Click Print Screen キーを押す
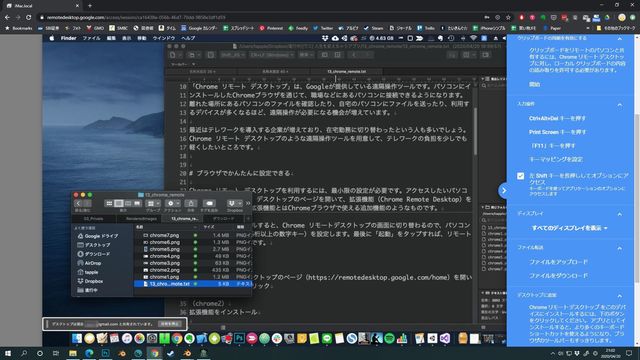This screenshot has width=640, height=360. pyautogui.click(x=557, y=132)
